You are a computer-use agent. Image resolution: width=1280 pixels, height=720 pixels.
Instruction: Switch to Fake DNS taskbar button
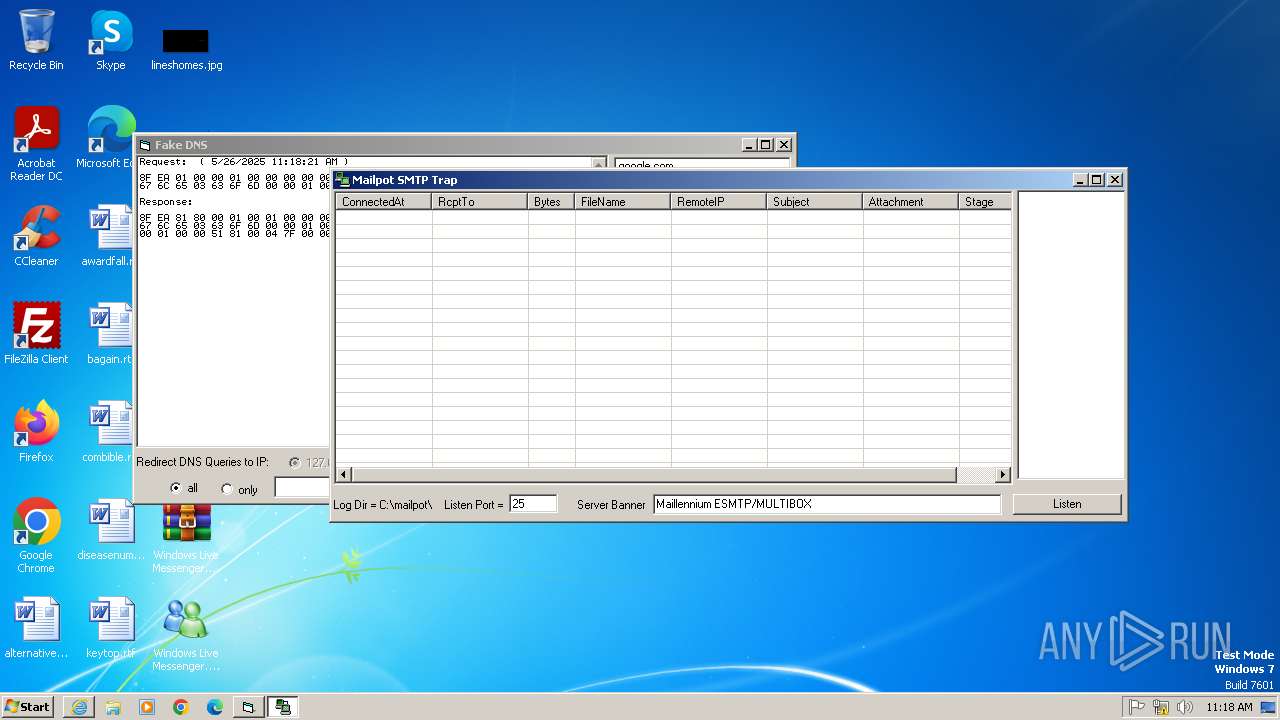[x=248, y=707]
